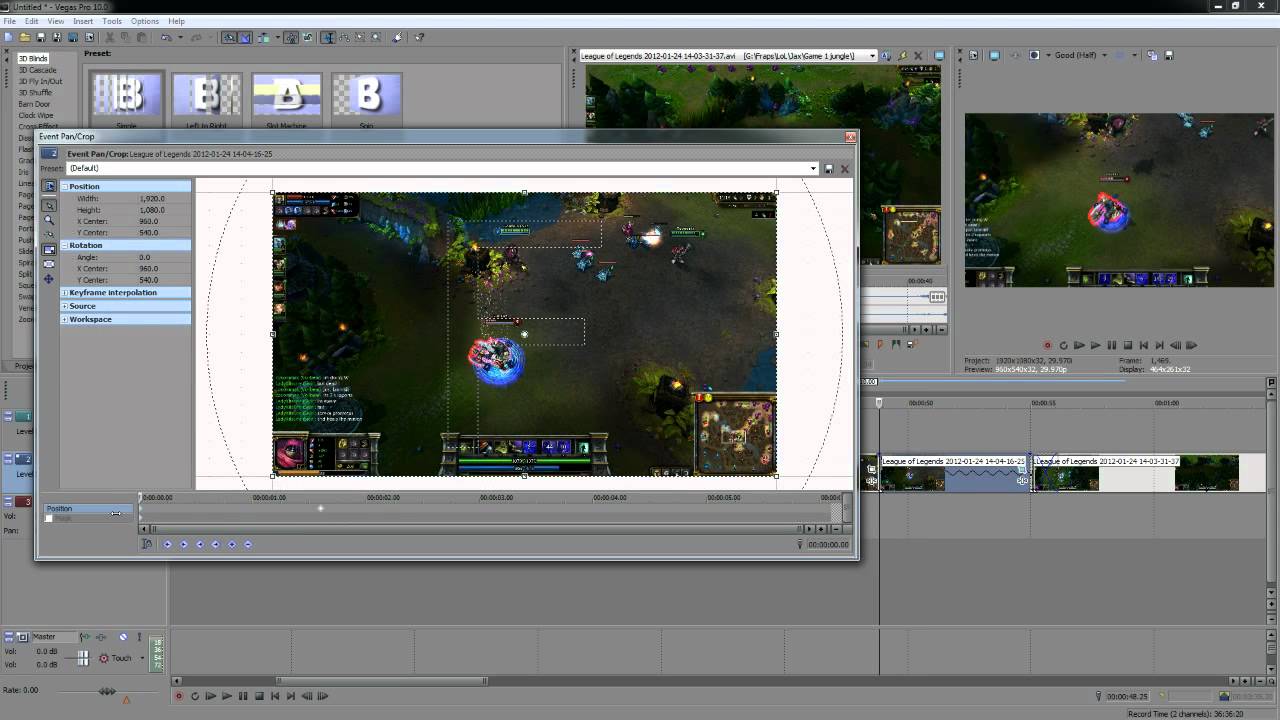Screen dimensions: 1280x720
Task: Toggle the Enable Snapping toolbar button
Action: (230, 38)
